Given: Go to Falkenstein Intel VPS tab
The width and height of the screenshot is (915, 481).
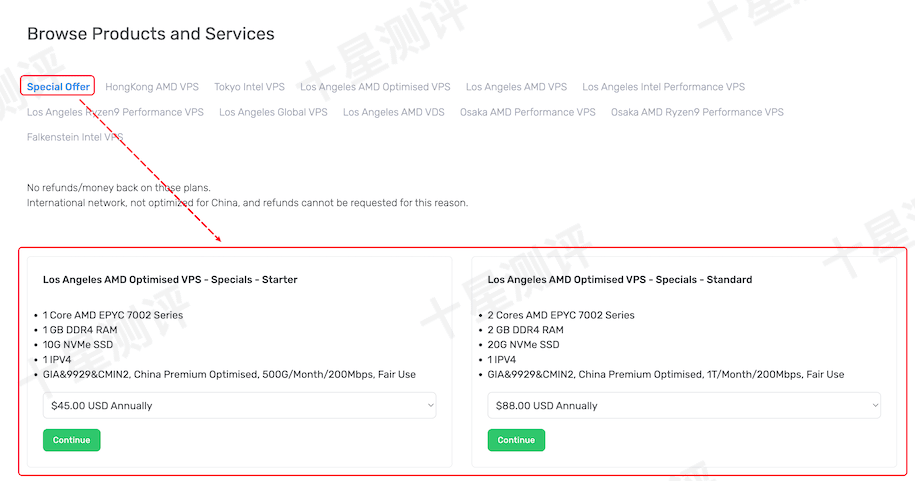Looking at the screenshot, I should pyautogui.click(x=75, y=137).
